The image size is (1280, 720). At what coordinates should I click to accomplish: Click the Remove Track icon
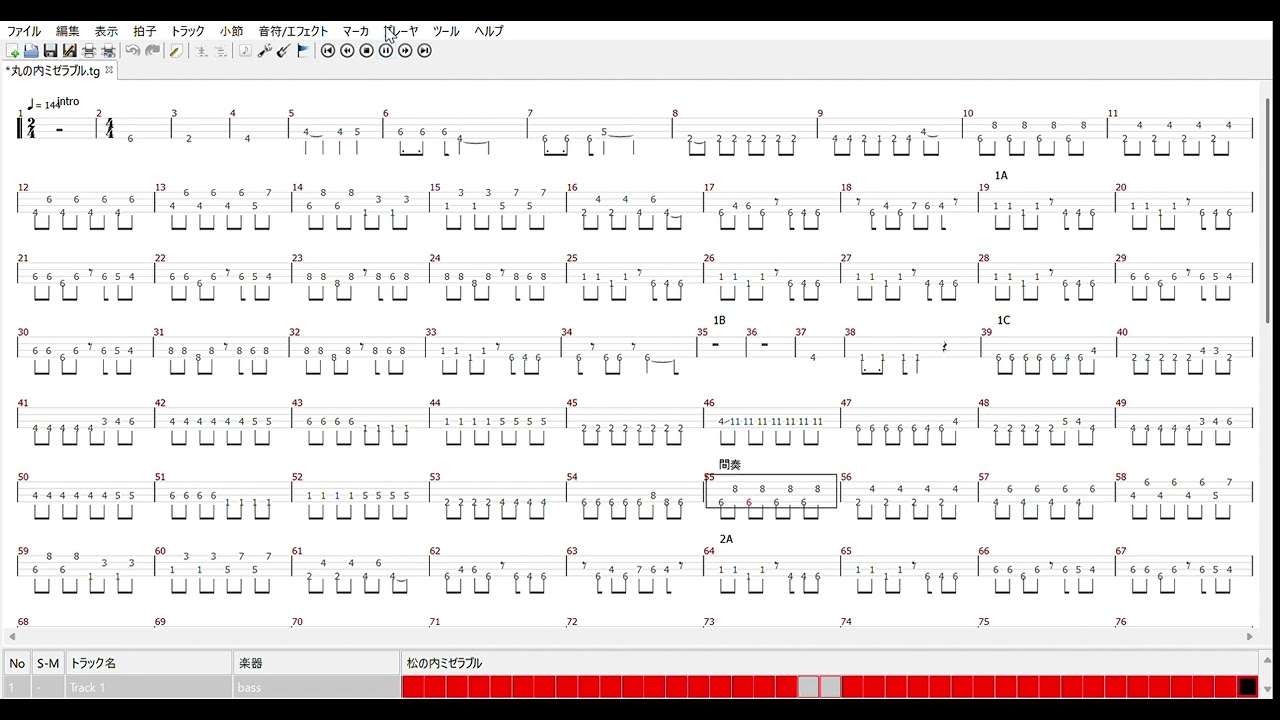(x=220, y=51)
